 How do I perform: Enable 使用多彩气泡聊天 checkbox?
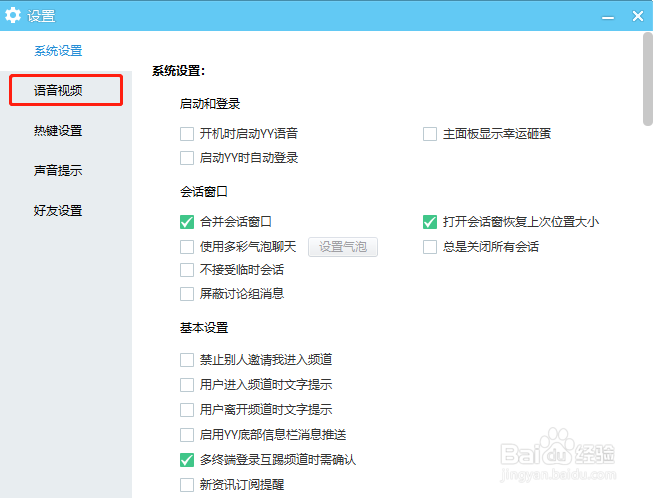coord(187,247)
